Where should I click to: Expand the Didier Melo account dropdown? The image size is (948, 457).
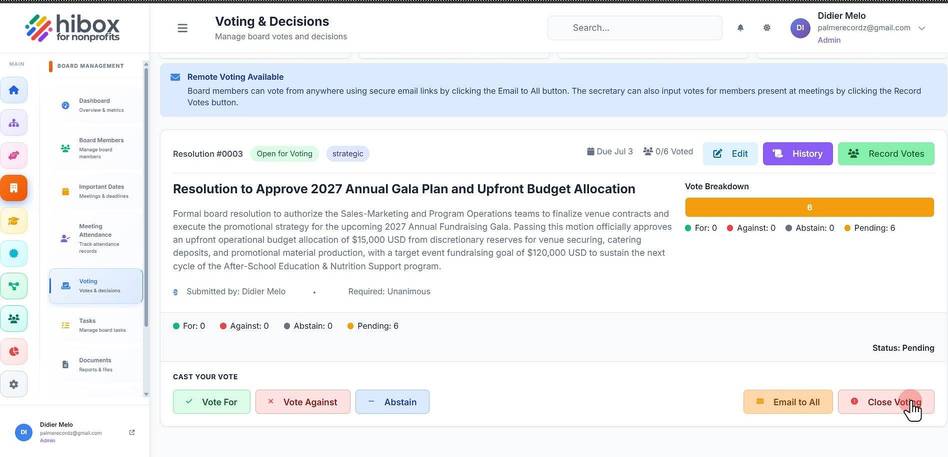pyautogui.click(x=921, y=28)
